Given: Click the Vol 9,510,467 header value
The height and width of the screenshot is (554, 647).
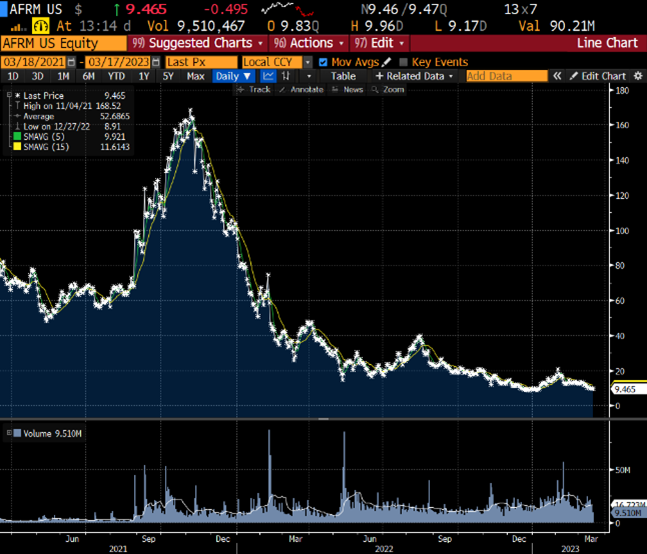Looking at the screenshot, I should tap(196, 26).
